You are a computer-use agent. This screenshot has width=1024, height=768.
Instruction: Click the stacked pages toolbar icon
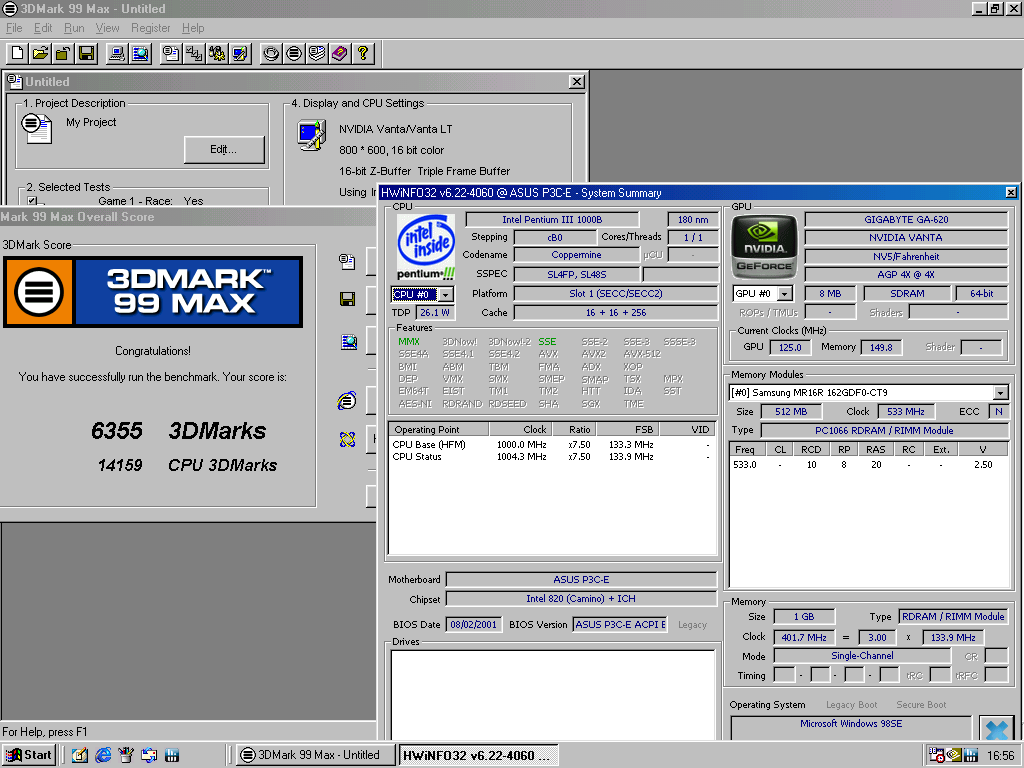317,53
